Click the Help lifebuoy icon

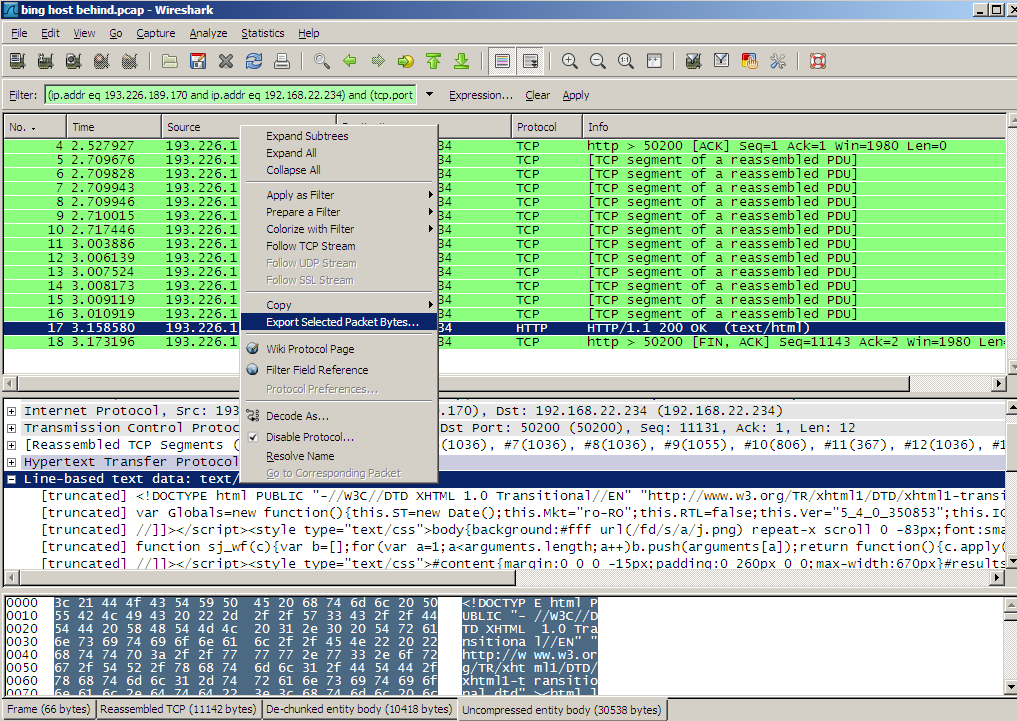[x=817, y=61]
